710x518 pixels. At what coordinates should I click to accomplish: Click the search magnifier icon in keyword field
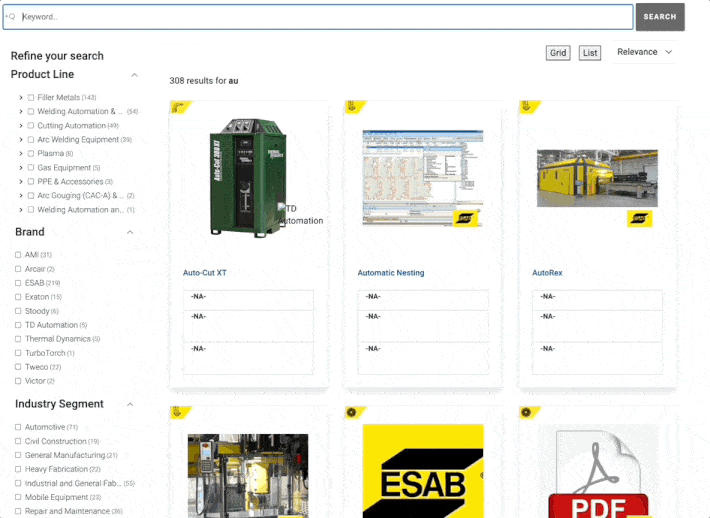pyautogui.click(x=11, y=17)
